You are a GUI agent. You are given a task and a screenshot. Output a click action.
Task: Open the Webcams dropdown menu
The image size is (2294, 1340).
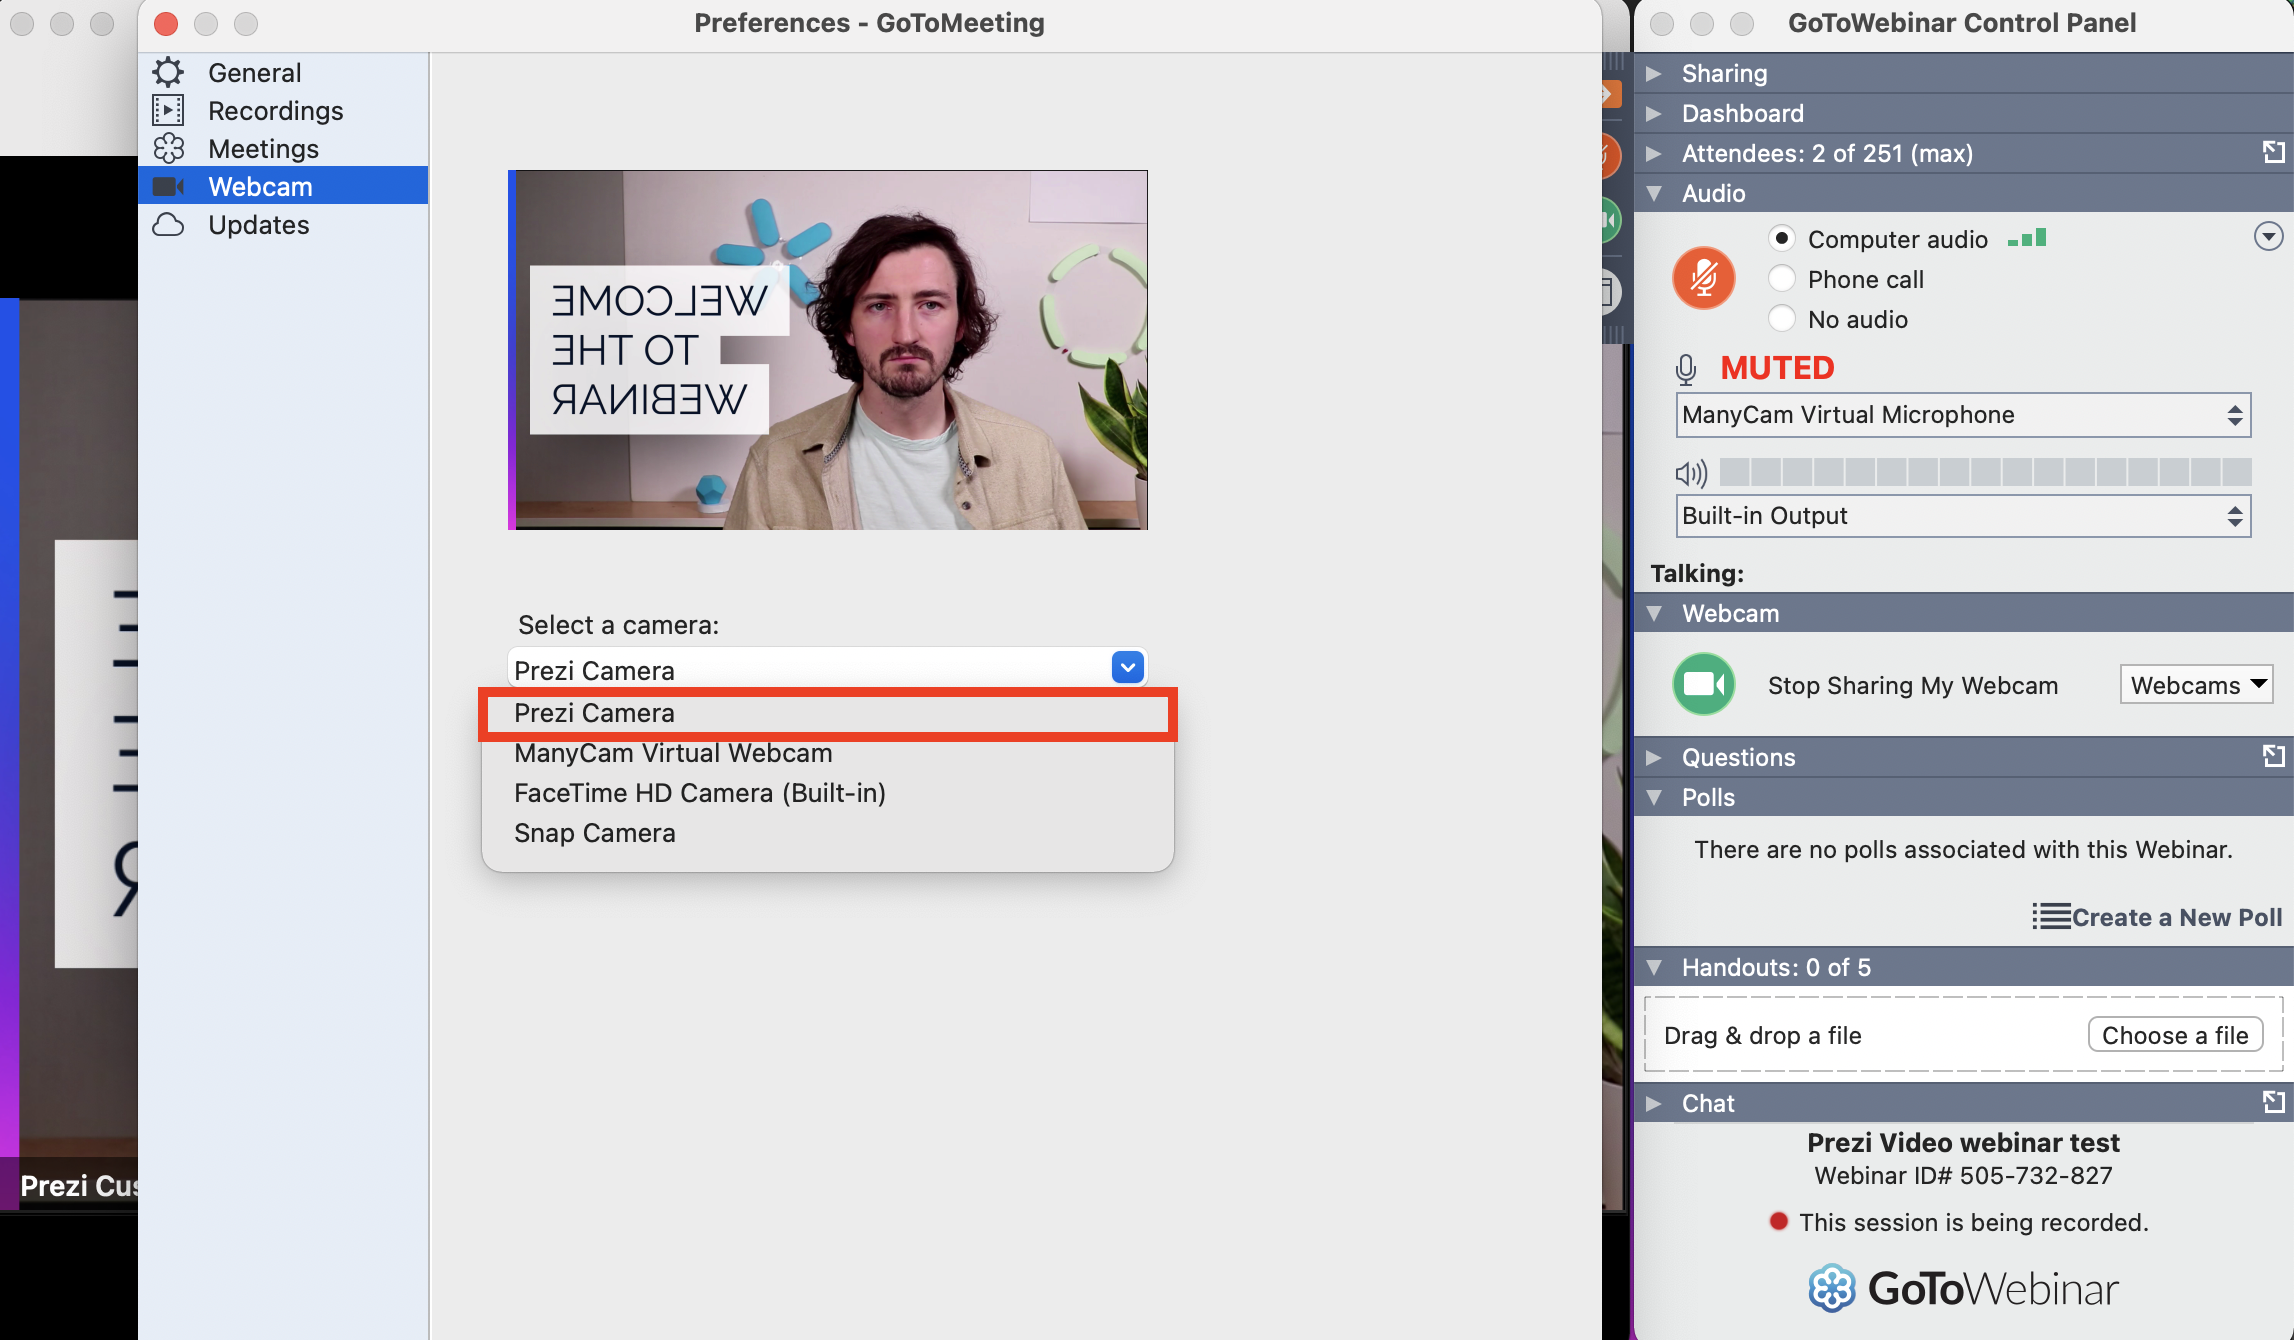(x=2196, y=685)
